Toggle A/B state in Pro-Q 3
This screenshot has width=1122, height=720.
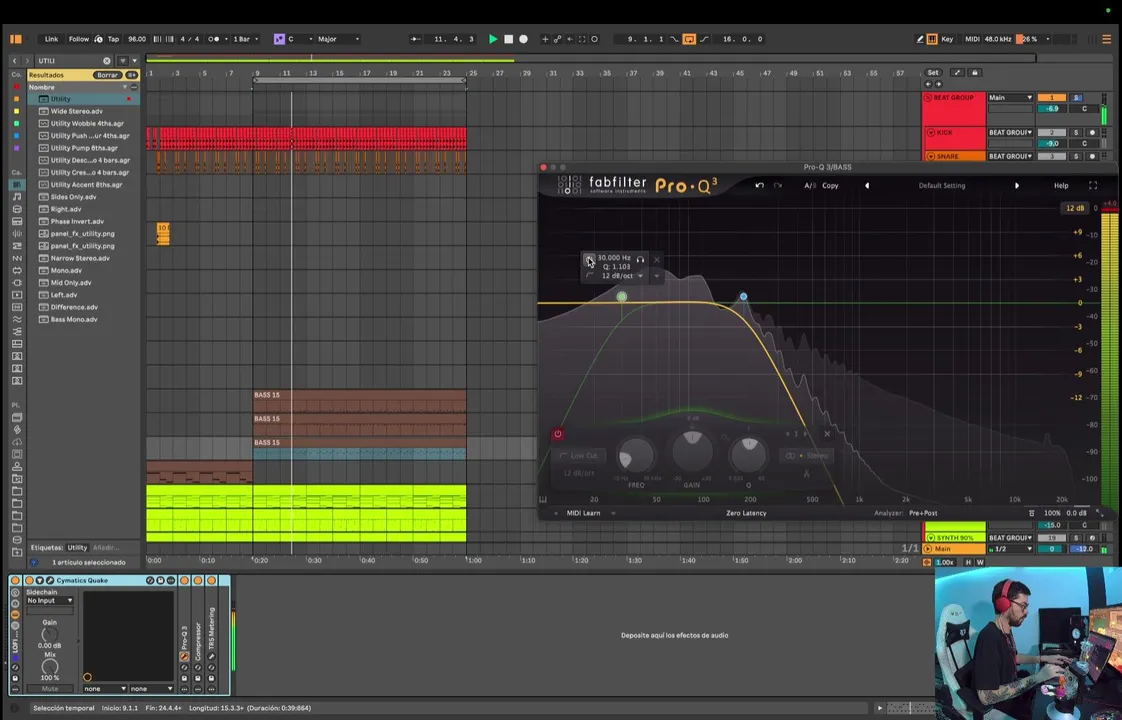click(x=809, y=185)
